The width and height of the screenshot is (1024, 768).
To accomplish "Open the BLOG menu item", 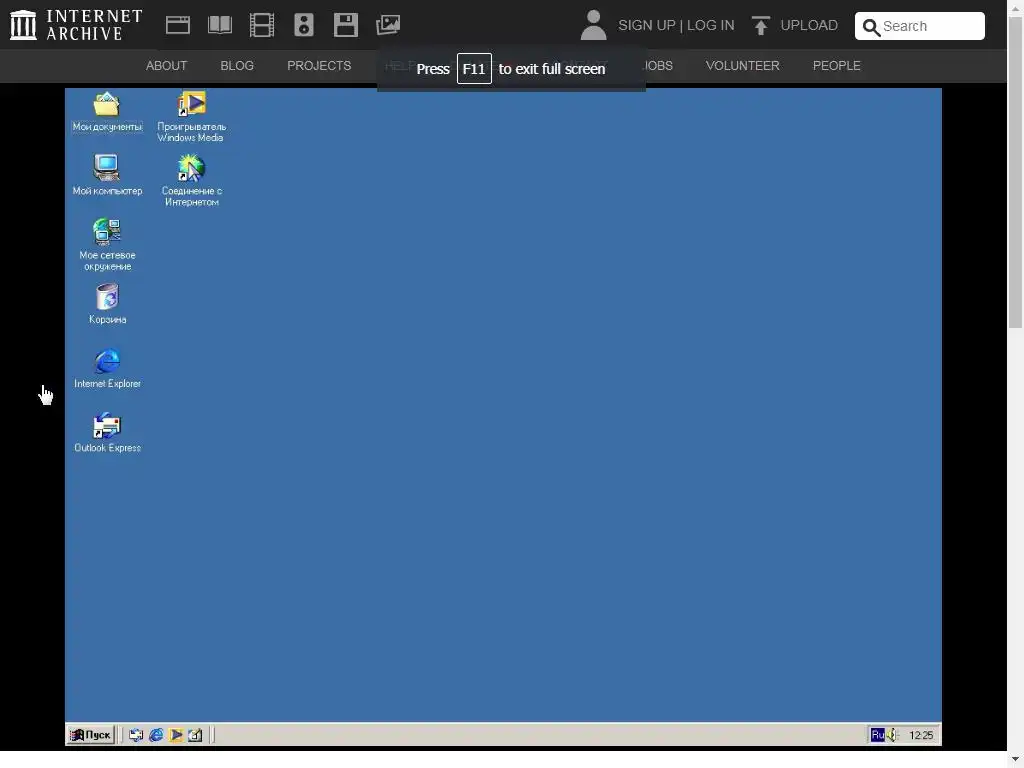I will (237, 66).
